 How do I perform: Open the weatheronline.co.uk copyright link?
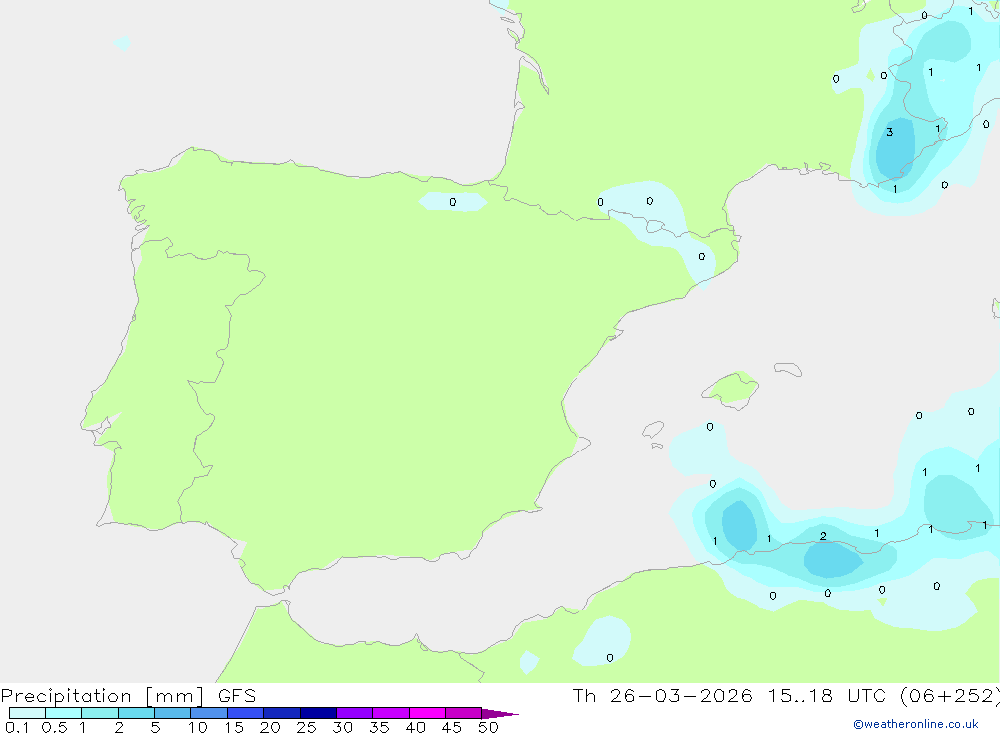tap(916, 724)
